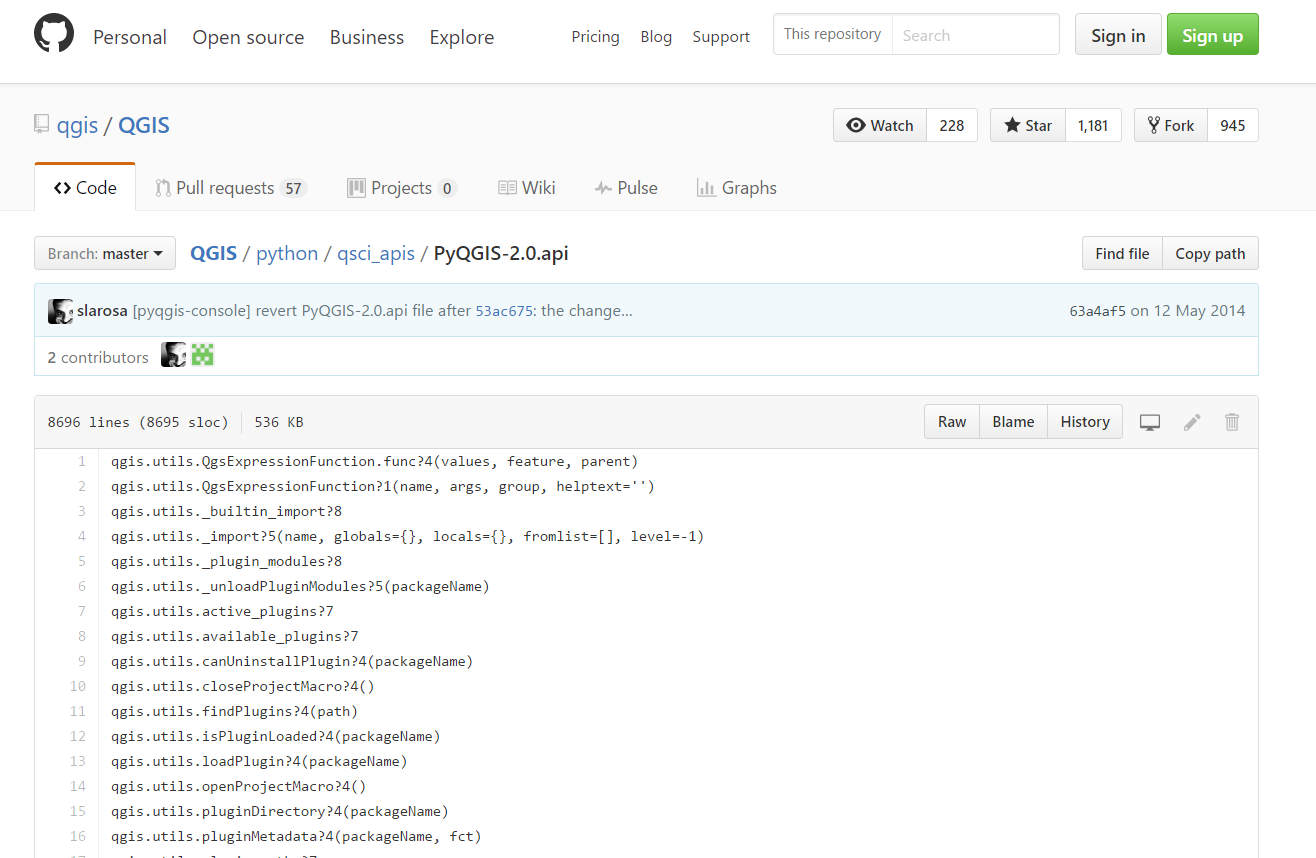Viewport: 1316px width, 858px height.
Task: View the Raw file
Action: (952, 422)
